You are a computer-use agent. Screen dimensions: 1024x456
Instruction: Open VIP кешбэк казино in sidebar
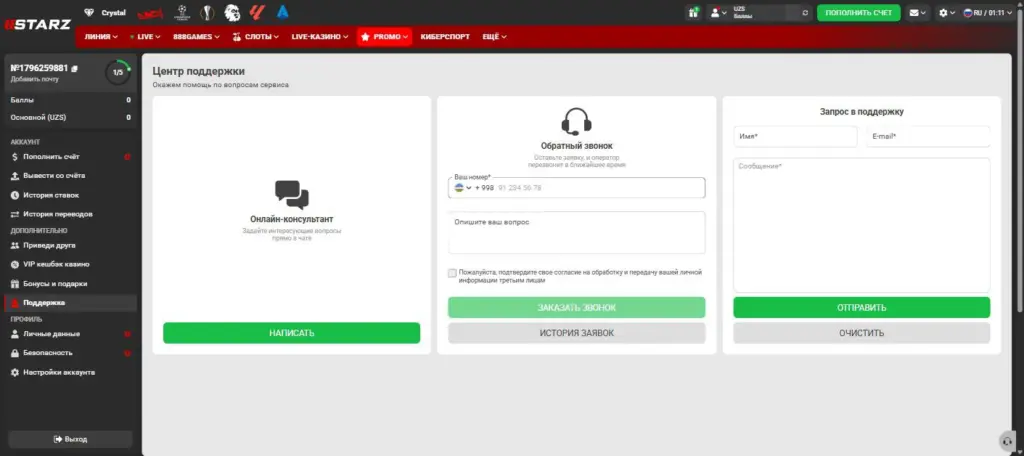[x=70, y=264]
